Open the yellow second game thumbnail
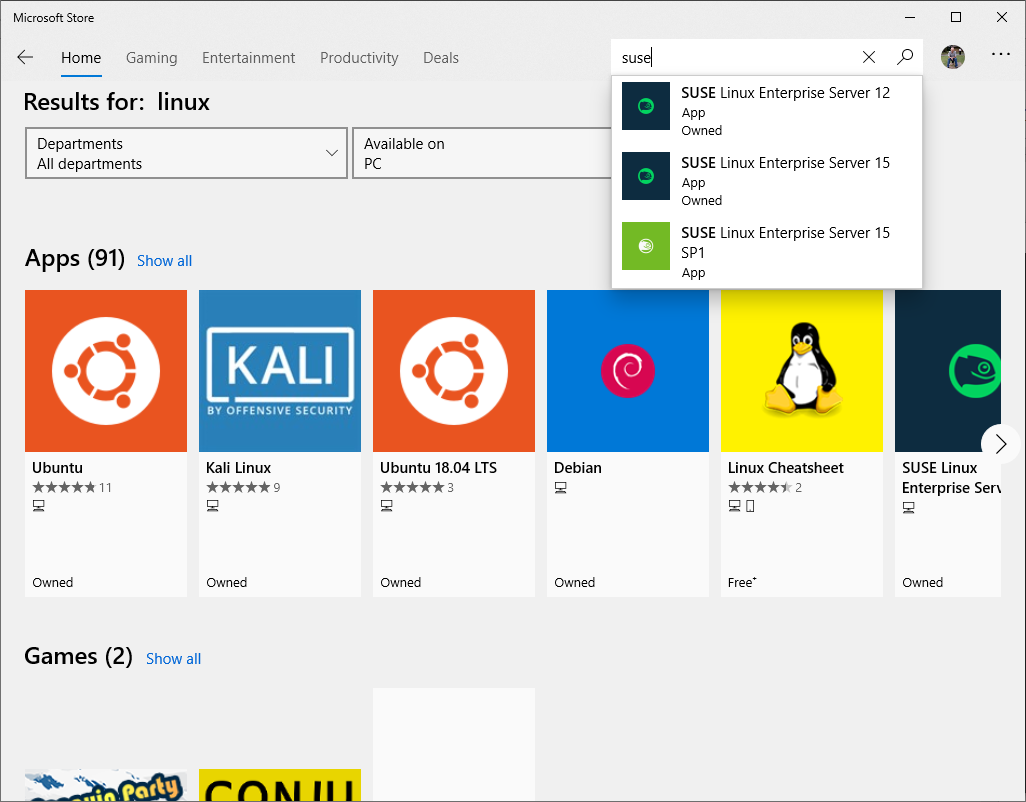The height and width of the screenshot is (802, 1026). pos(280,786)
